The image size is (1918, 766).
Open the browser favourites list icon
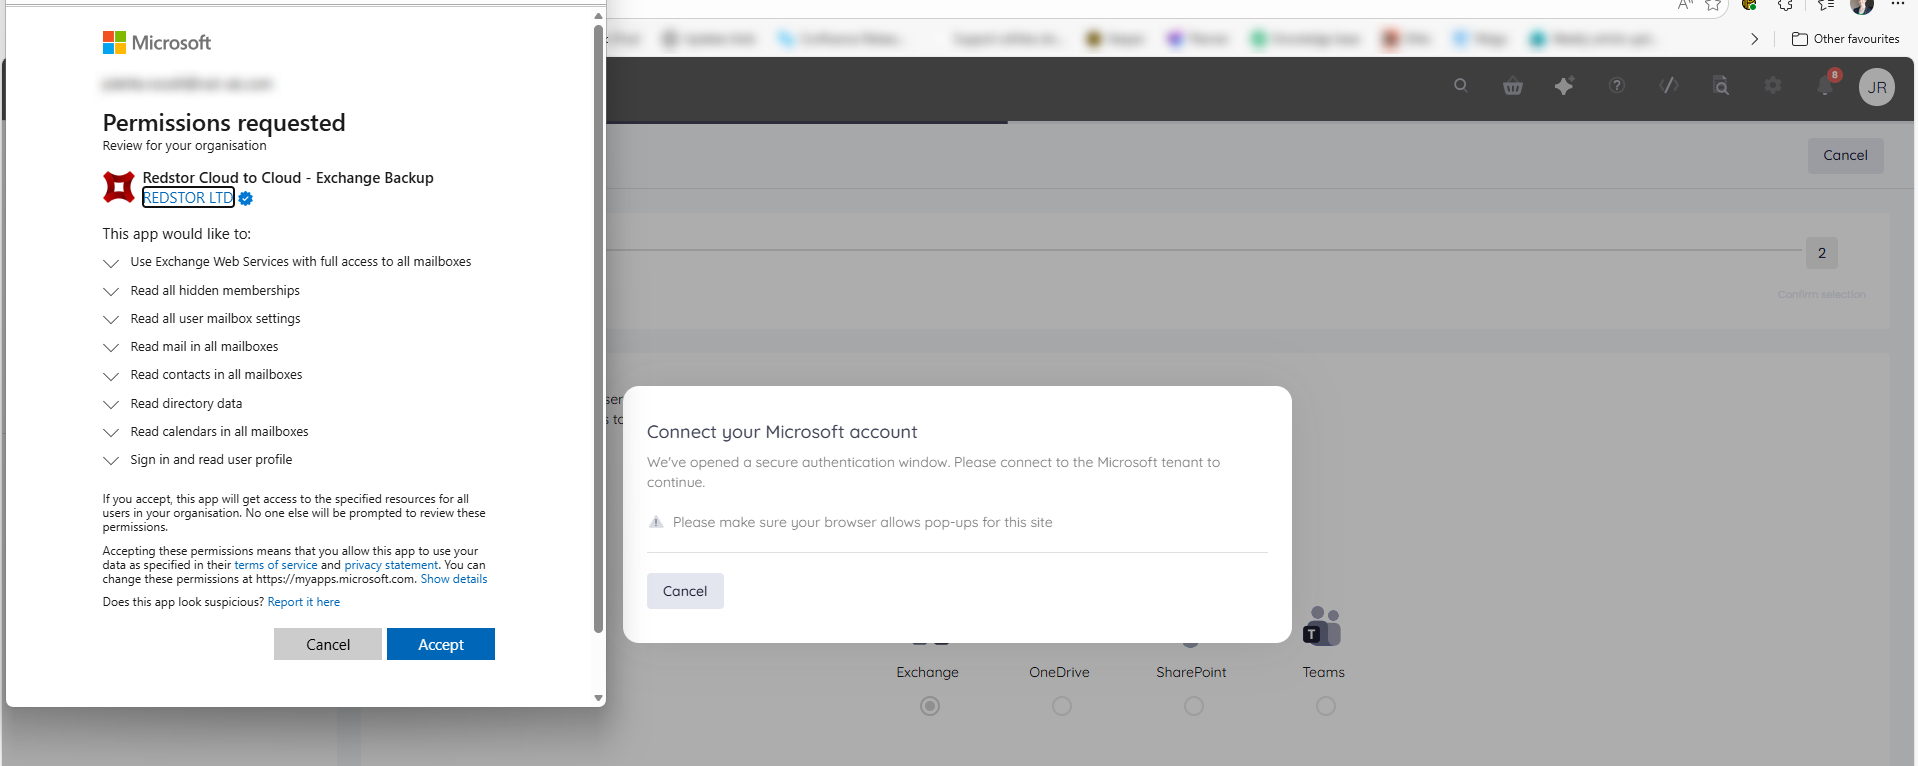point(1825,5)
